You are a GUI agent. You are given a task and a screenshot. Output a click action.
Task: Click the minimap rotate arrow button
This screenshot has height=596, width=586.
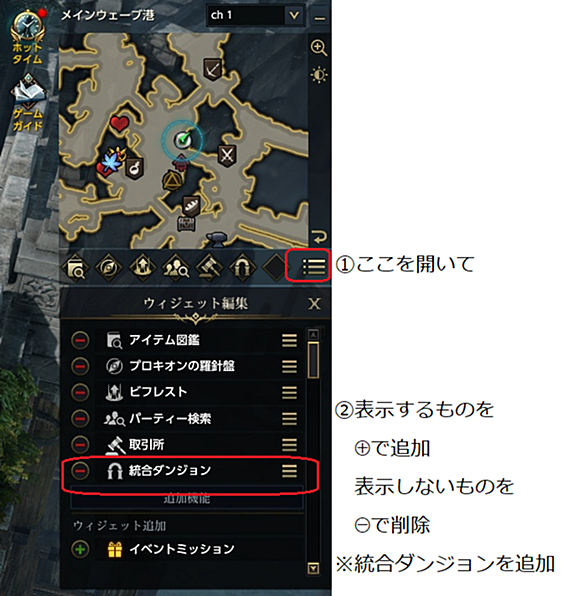coord(318,236)
